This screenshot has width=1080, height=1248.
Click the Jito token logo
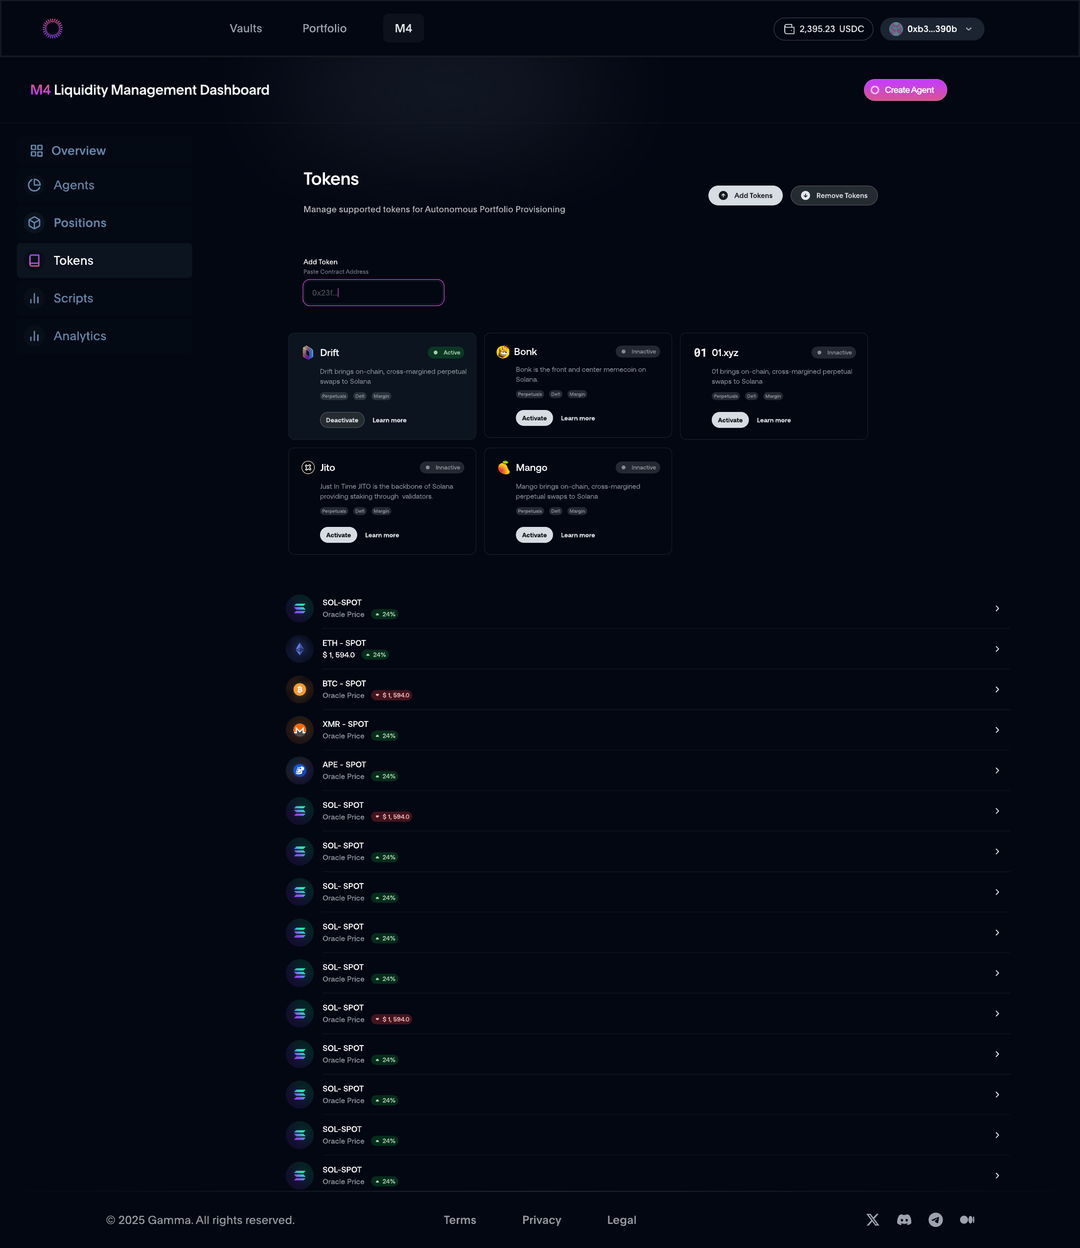[x=308, y=467]
